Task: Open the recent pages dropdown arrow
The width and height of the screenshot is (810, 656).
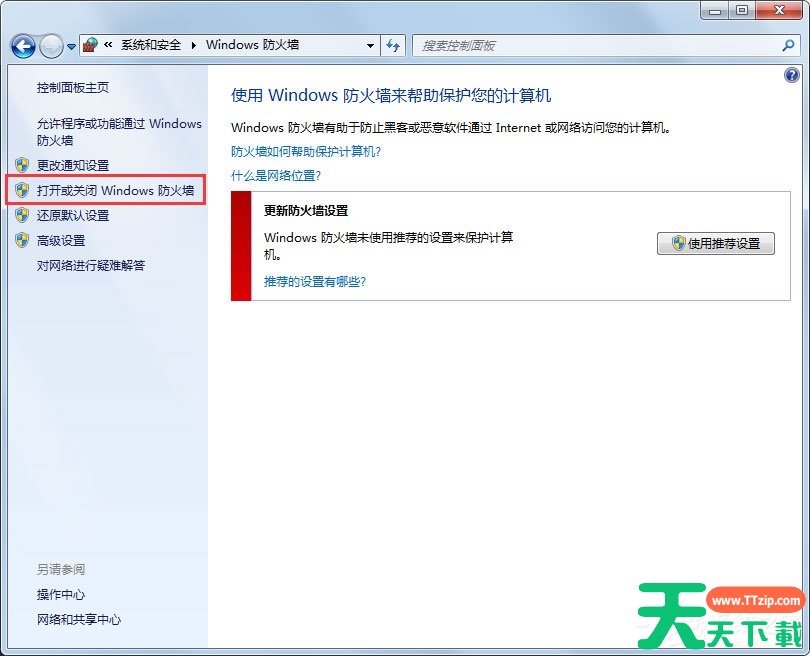Action: pos(72,47)
